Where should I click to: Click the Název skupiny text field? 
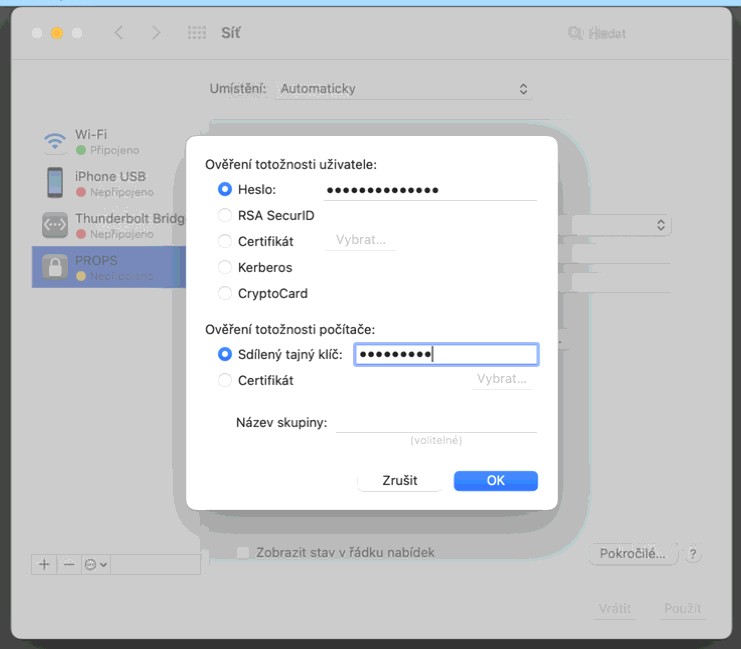(436, 422)
